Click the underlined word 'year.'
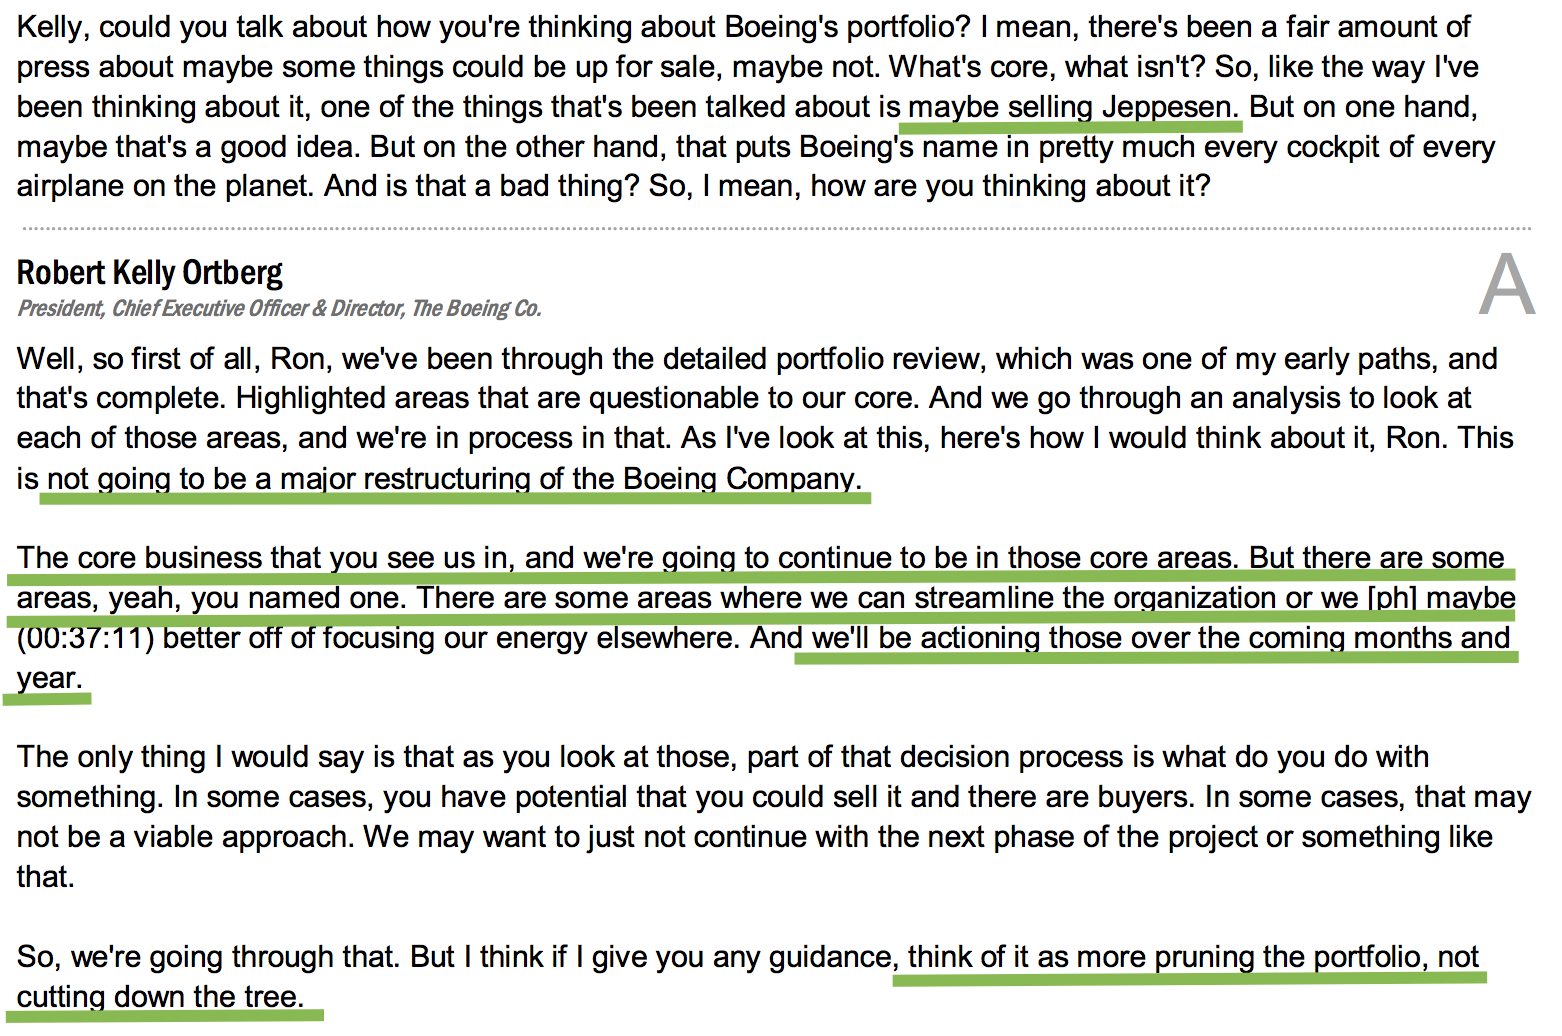Image resolution: width=1562 pixels, height=1036 pixels. click(49, 678)
